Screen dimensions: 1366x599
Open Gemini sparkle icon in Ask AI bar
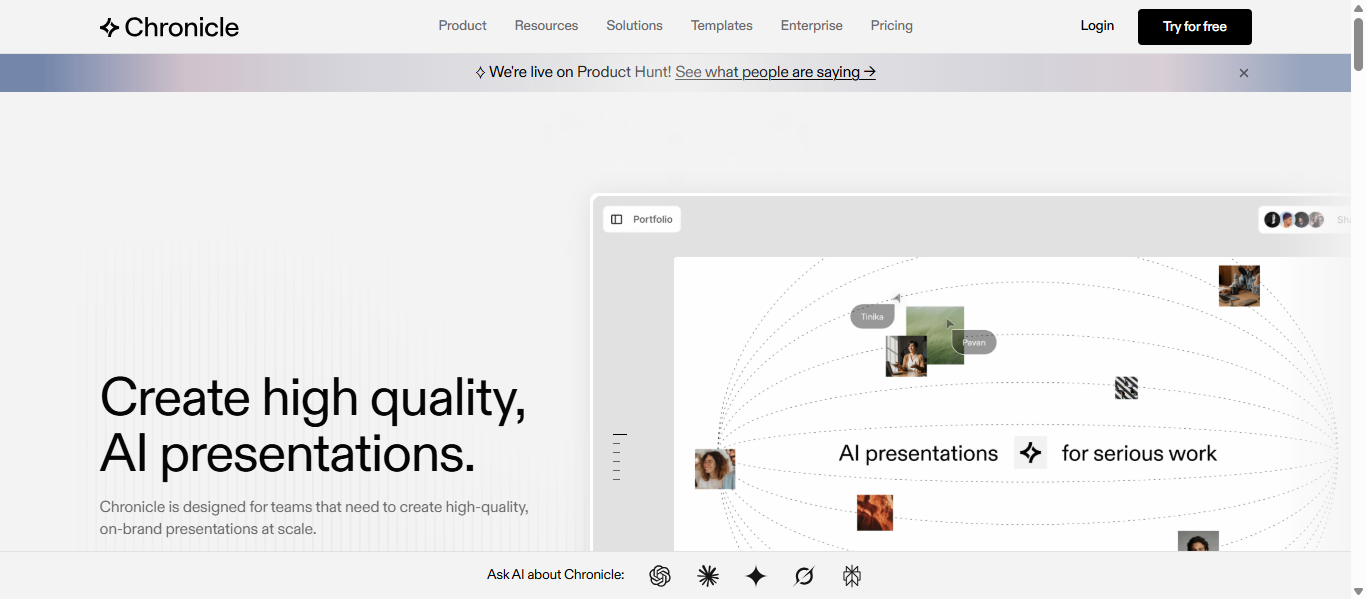756,576
